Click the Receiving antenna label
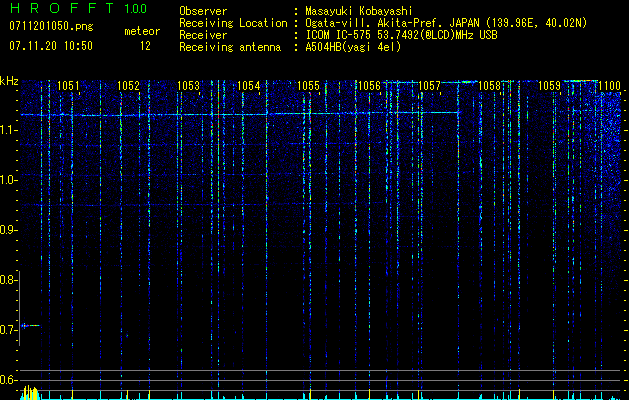The image size is (629, 400). click(230, 47)
